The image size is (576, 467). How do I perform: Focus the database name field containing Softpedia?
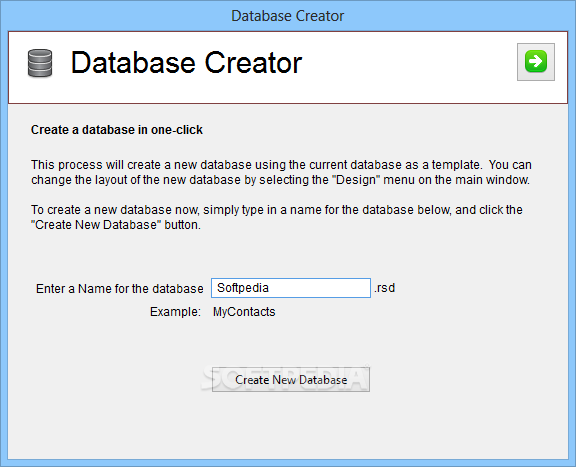pyautogui.click(x=291, y=288)
